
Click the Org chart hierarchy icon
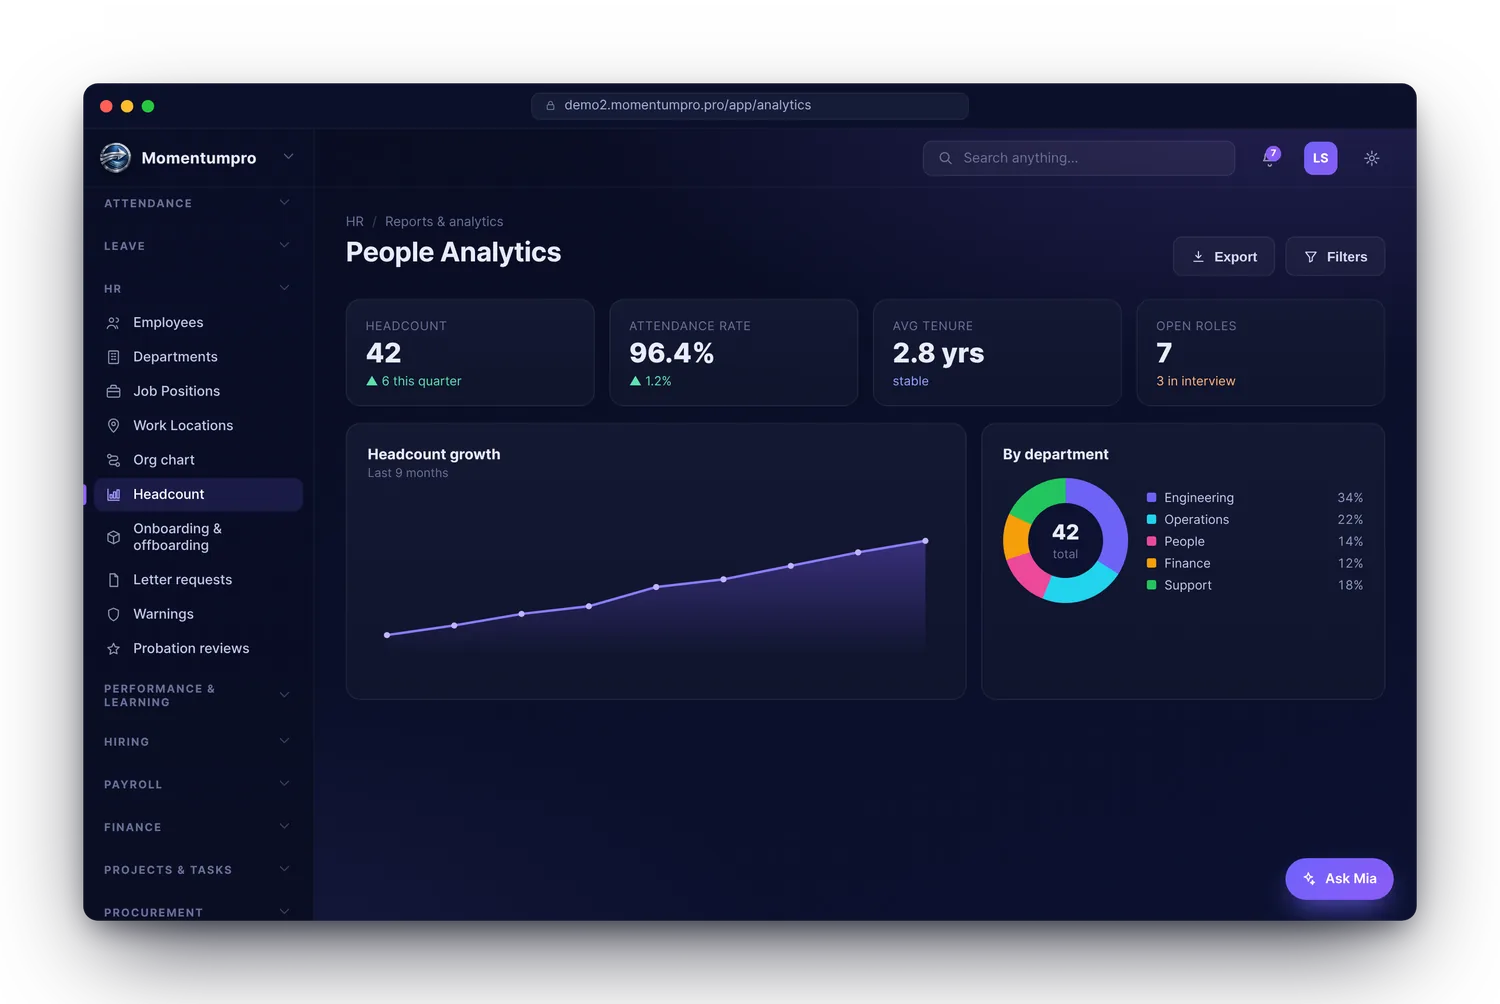113,460
